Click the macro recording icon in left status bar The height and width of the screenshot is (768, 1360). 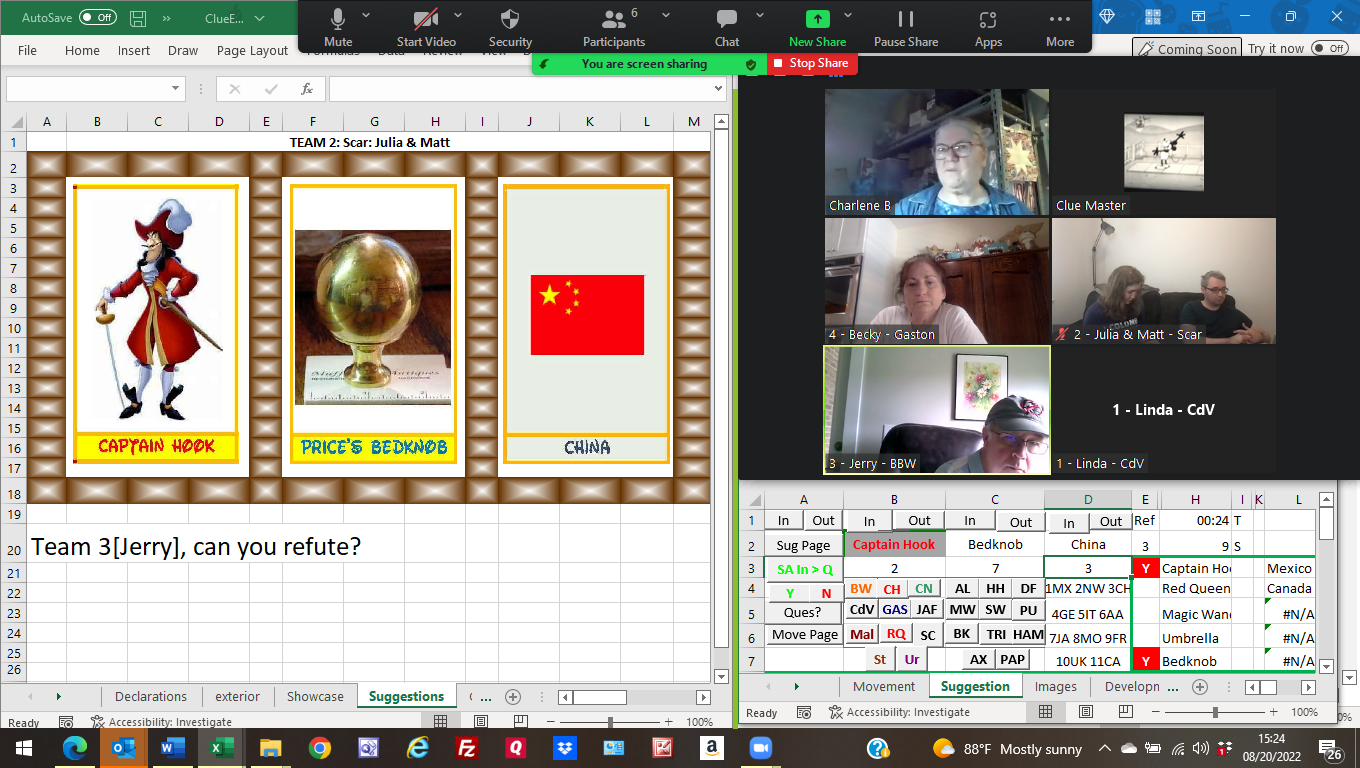point(66,722)
